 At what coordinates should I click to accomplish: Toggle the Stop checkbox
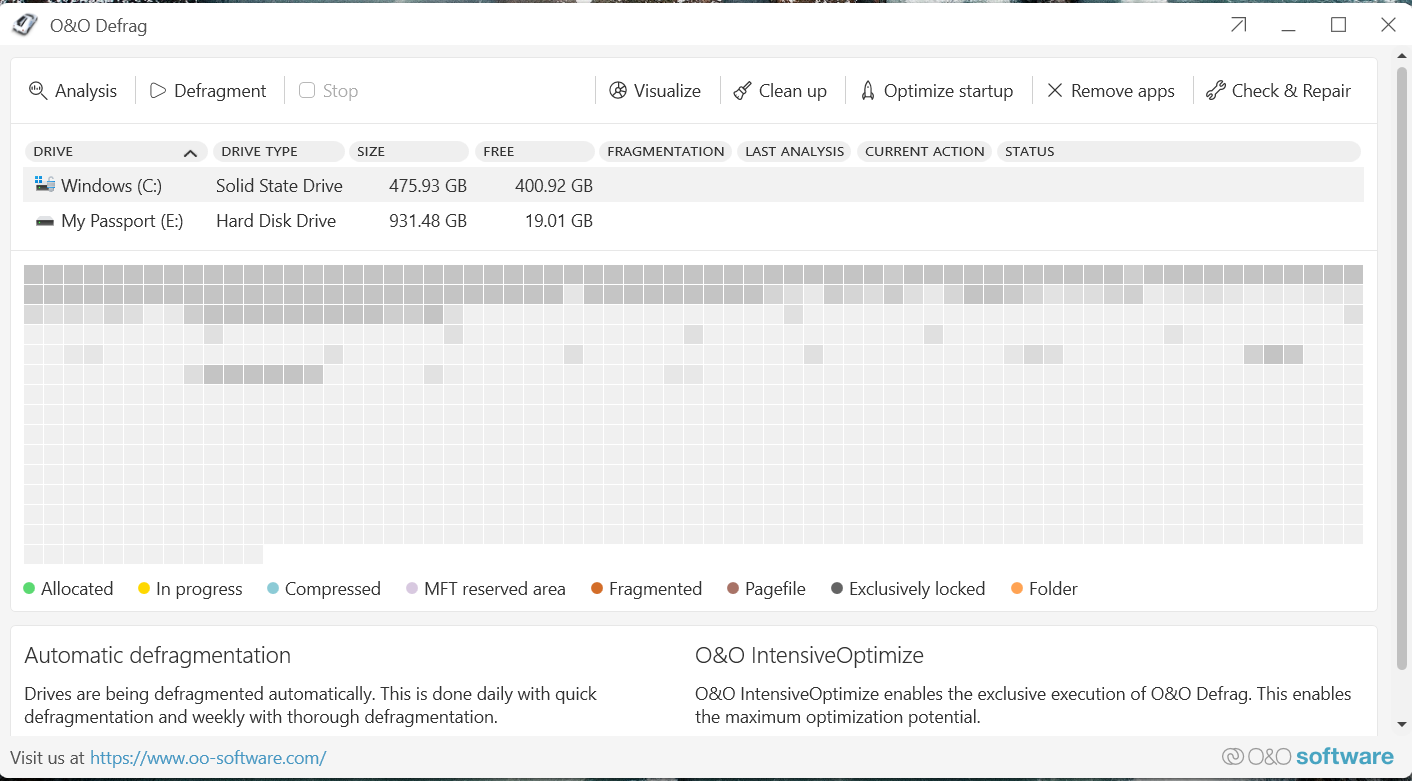(307, 91)
